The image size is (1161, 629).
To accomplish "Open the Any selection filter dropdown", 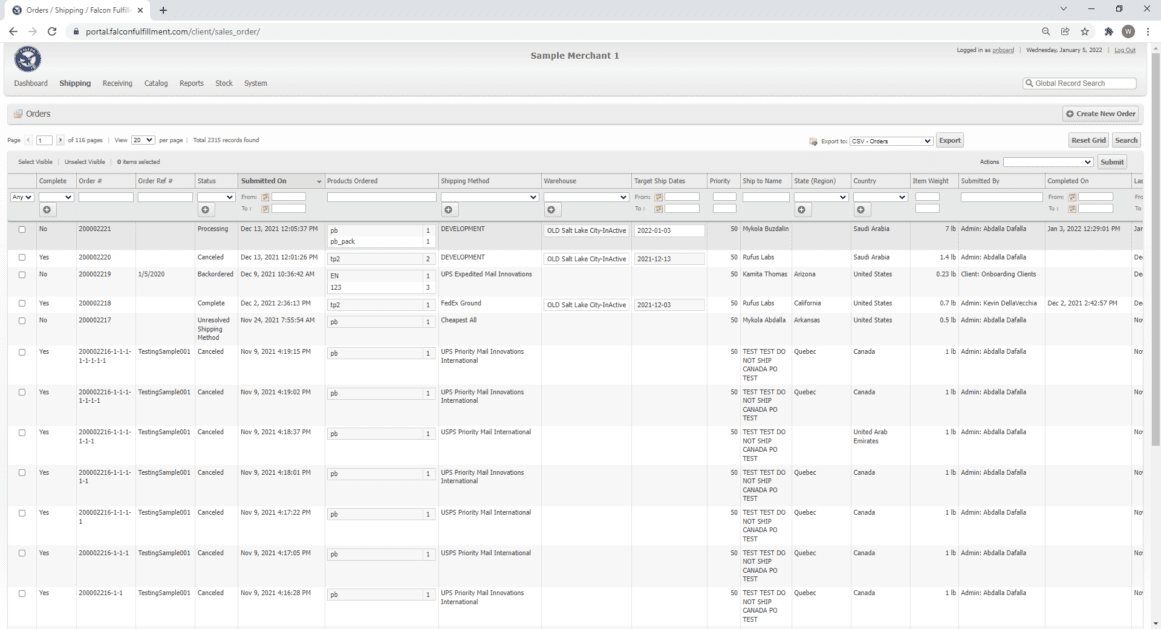I will 21,197.
